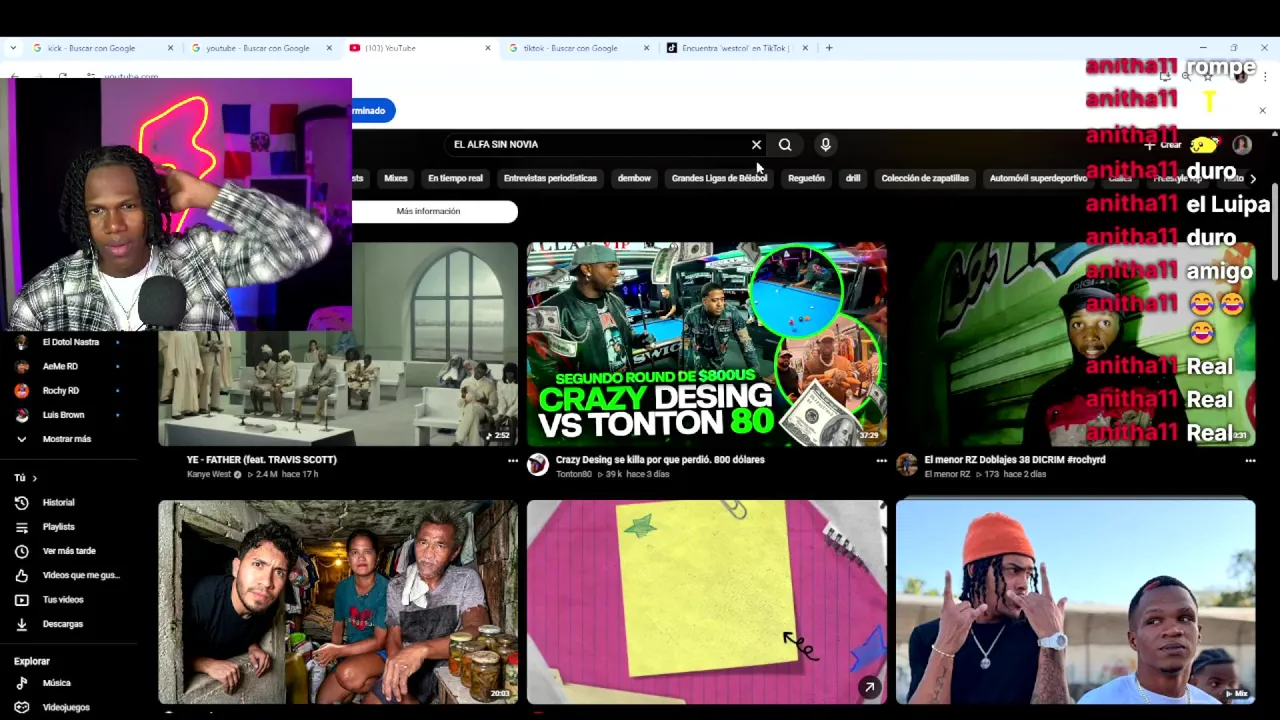Open the Chrome three-dot menu
Screen dimensions: 1280x720
[x=1265, y=76]
